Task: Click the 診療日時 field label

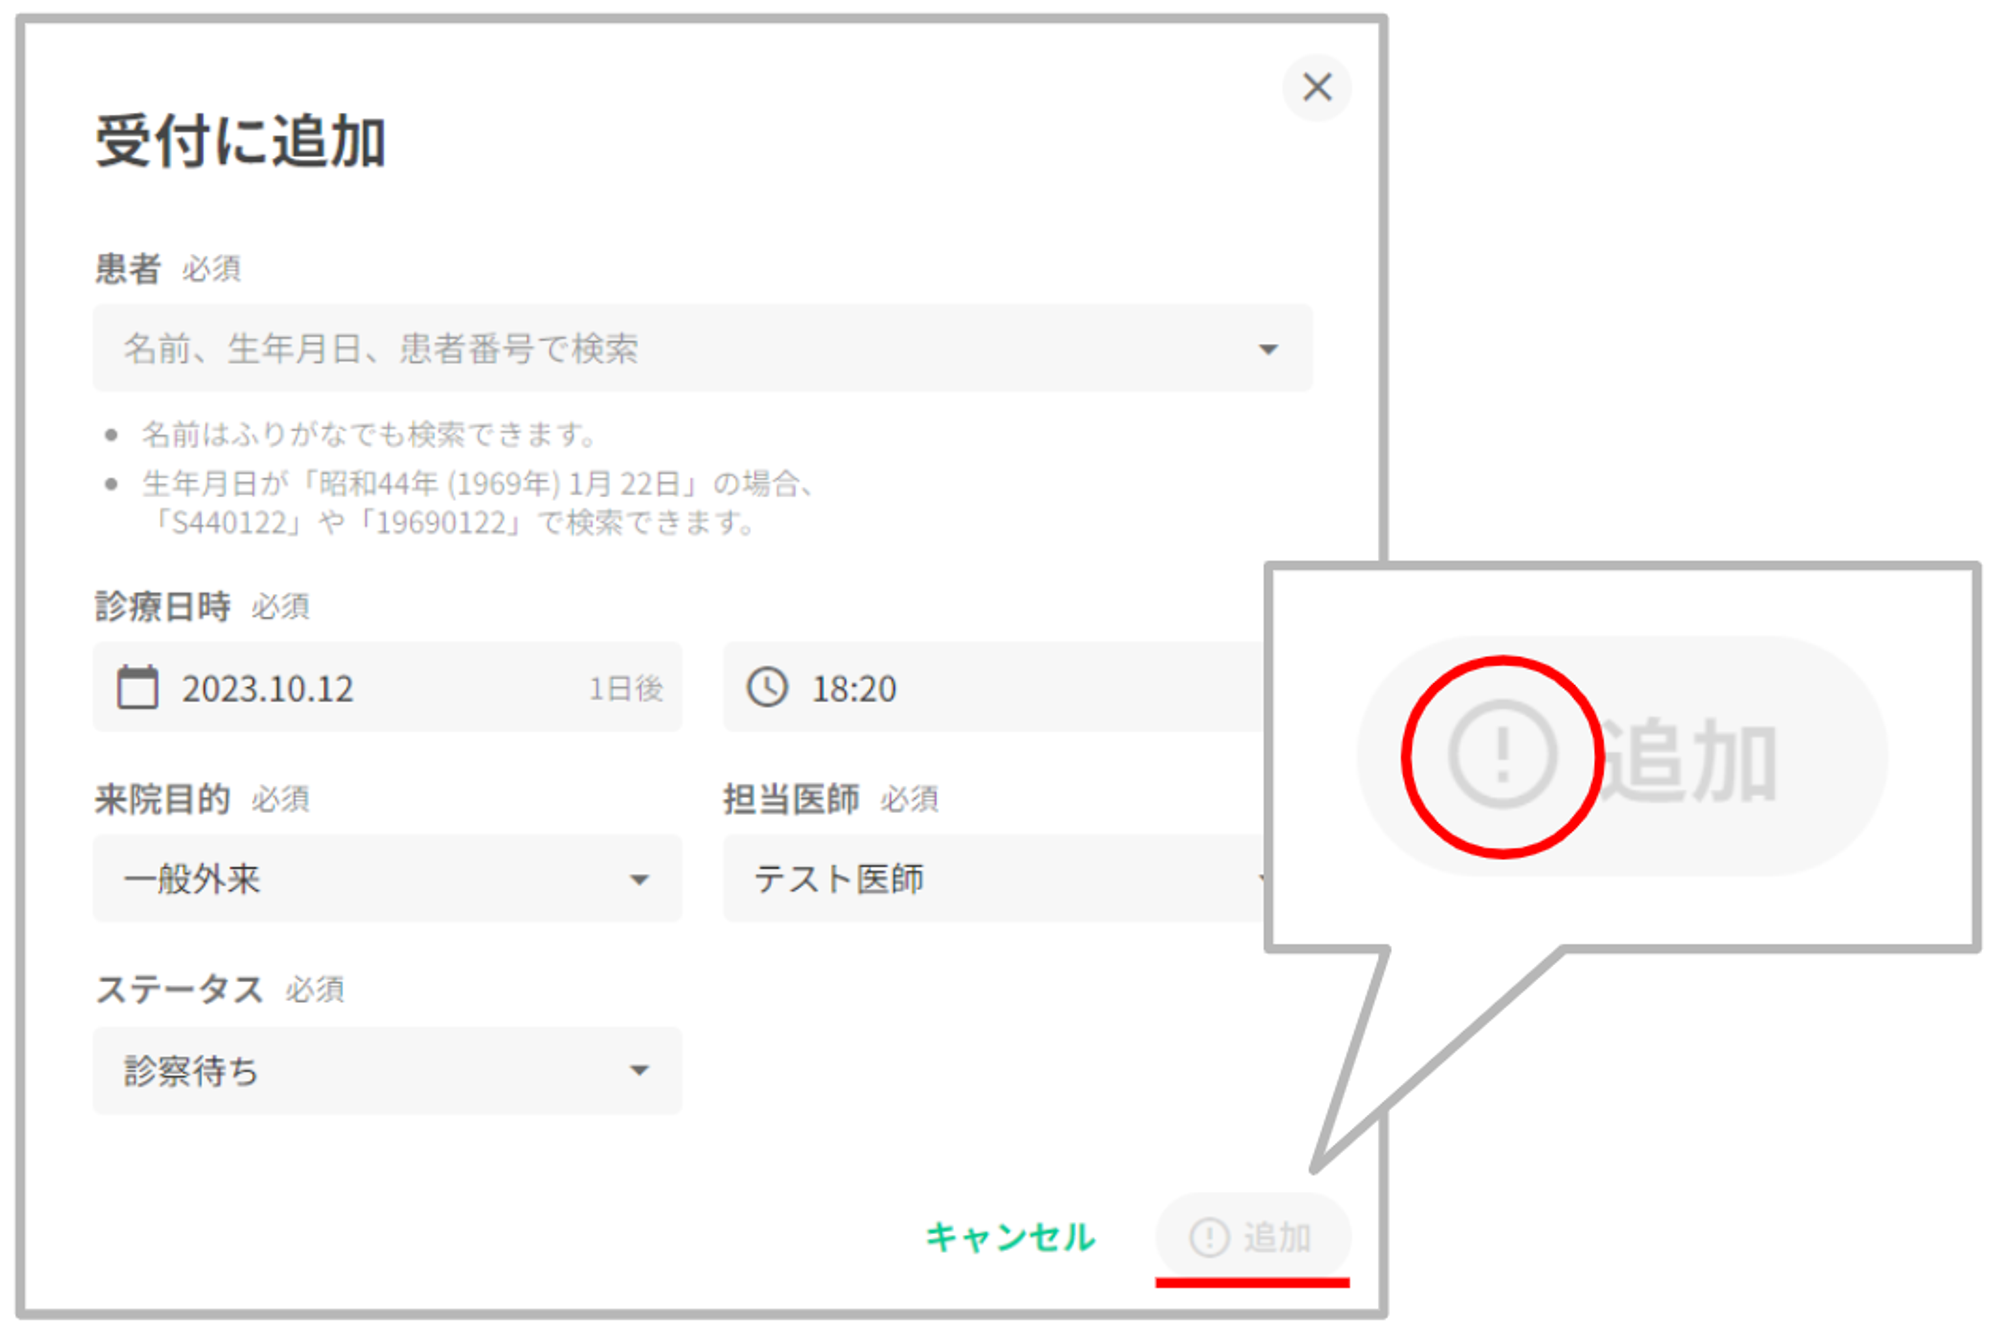Action: (162, 607)
